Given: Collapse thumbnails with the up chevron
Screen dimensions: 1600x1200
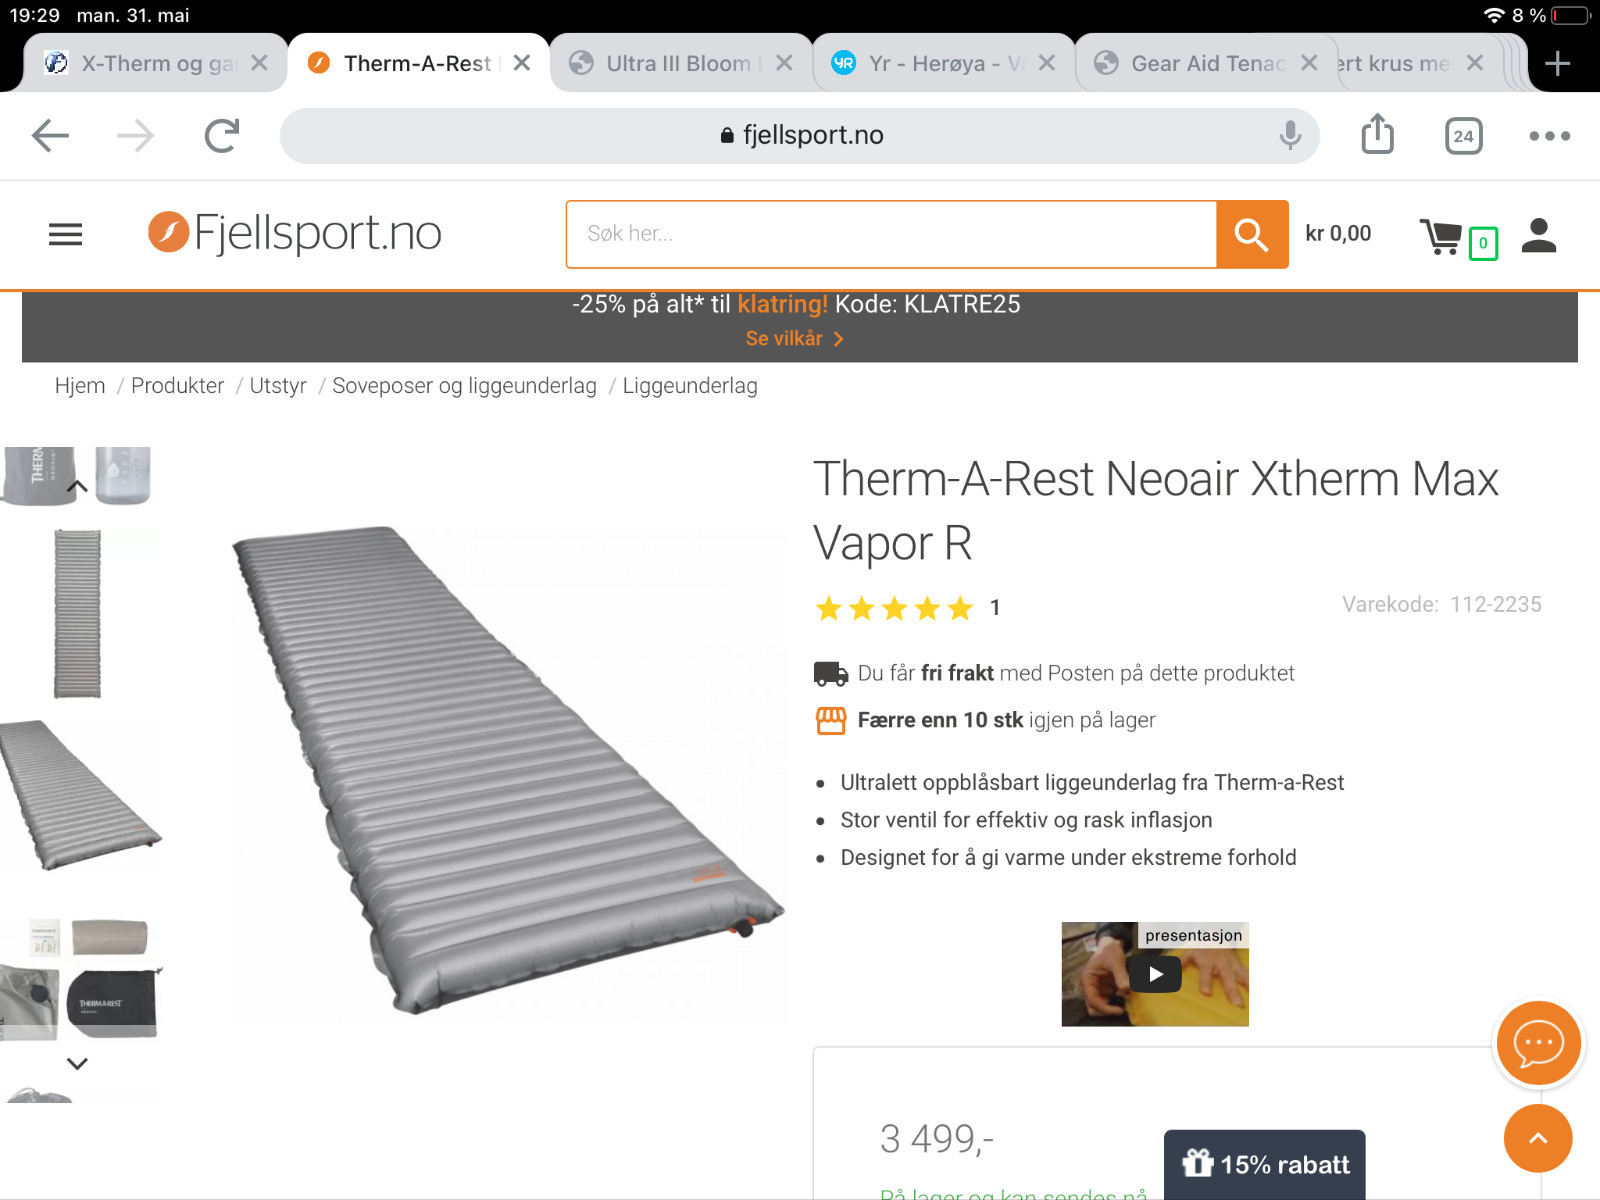Looking at the screenshot, I should tap(77, 487).
